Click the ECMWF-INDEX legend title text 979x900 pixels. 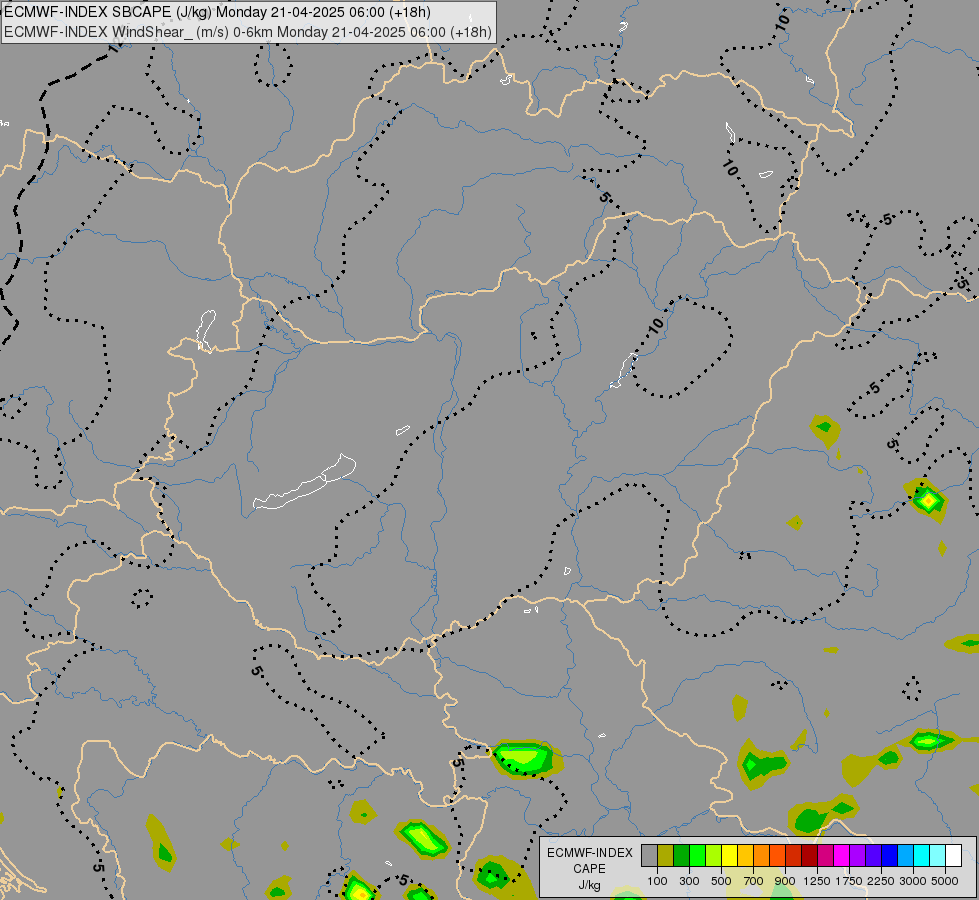tap(589, 853)
